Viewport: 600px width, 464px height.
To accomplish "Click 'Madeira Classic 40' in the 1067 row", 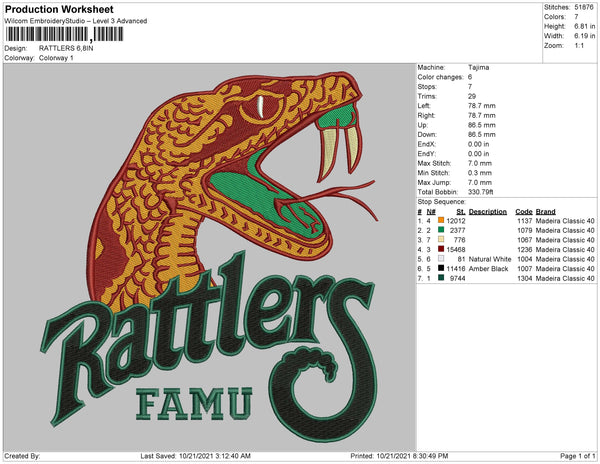I will click(x=565, y=240).
